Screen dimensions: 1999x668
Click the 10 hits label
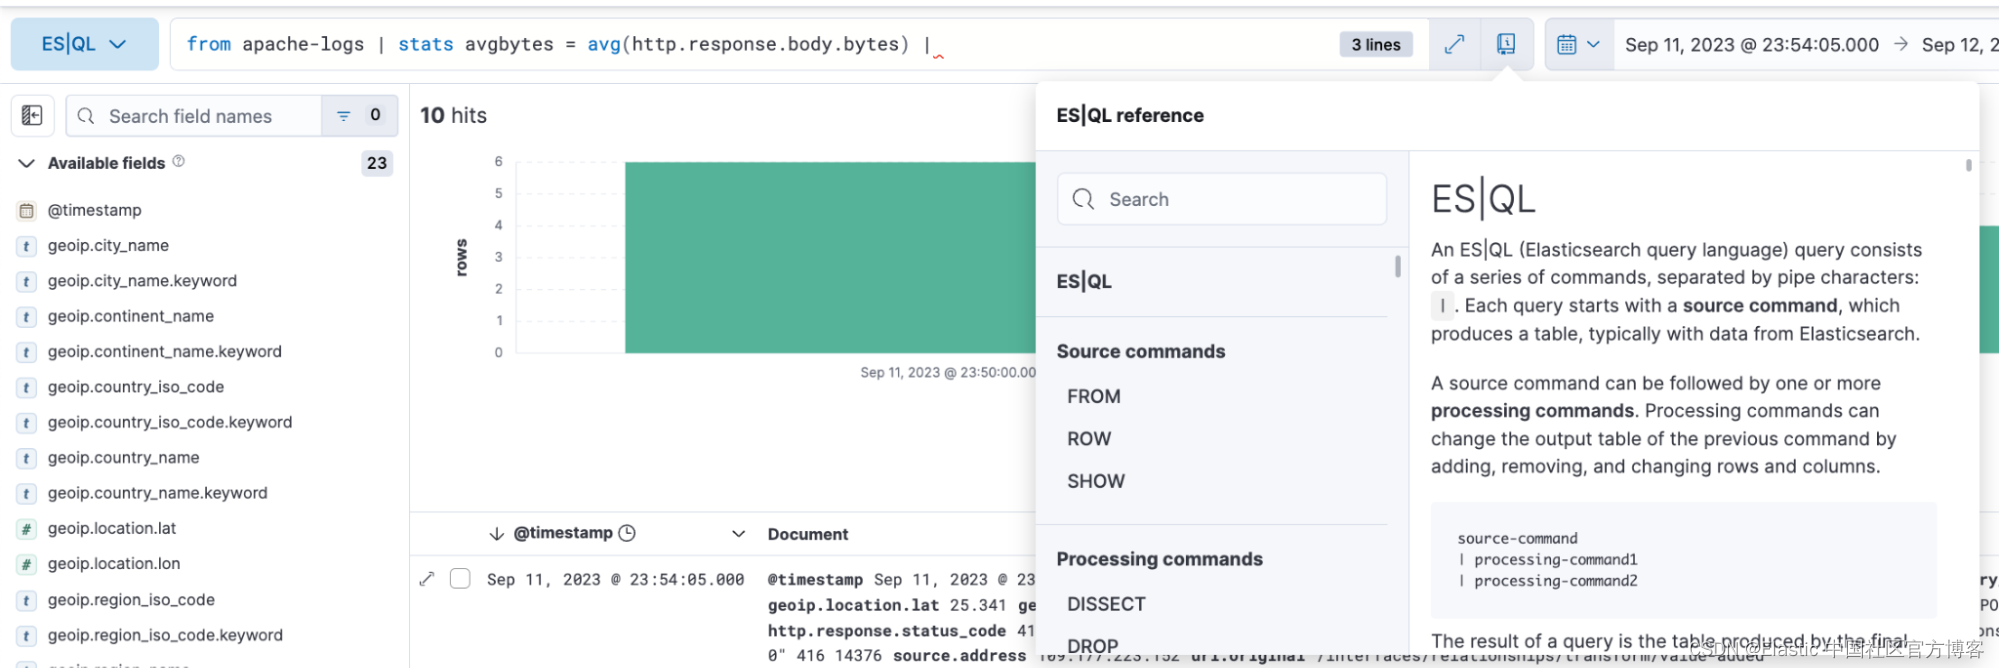pos(453,115)
